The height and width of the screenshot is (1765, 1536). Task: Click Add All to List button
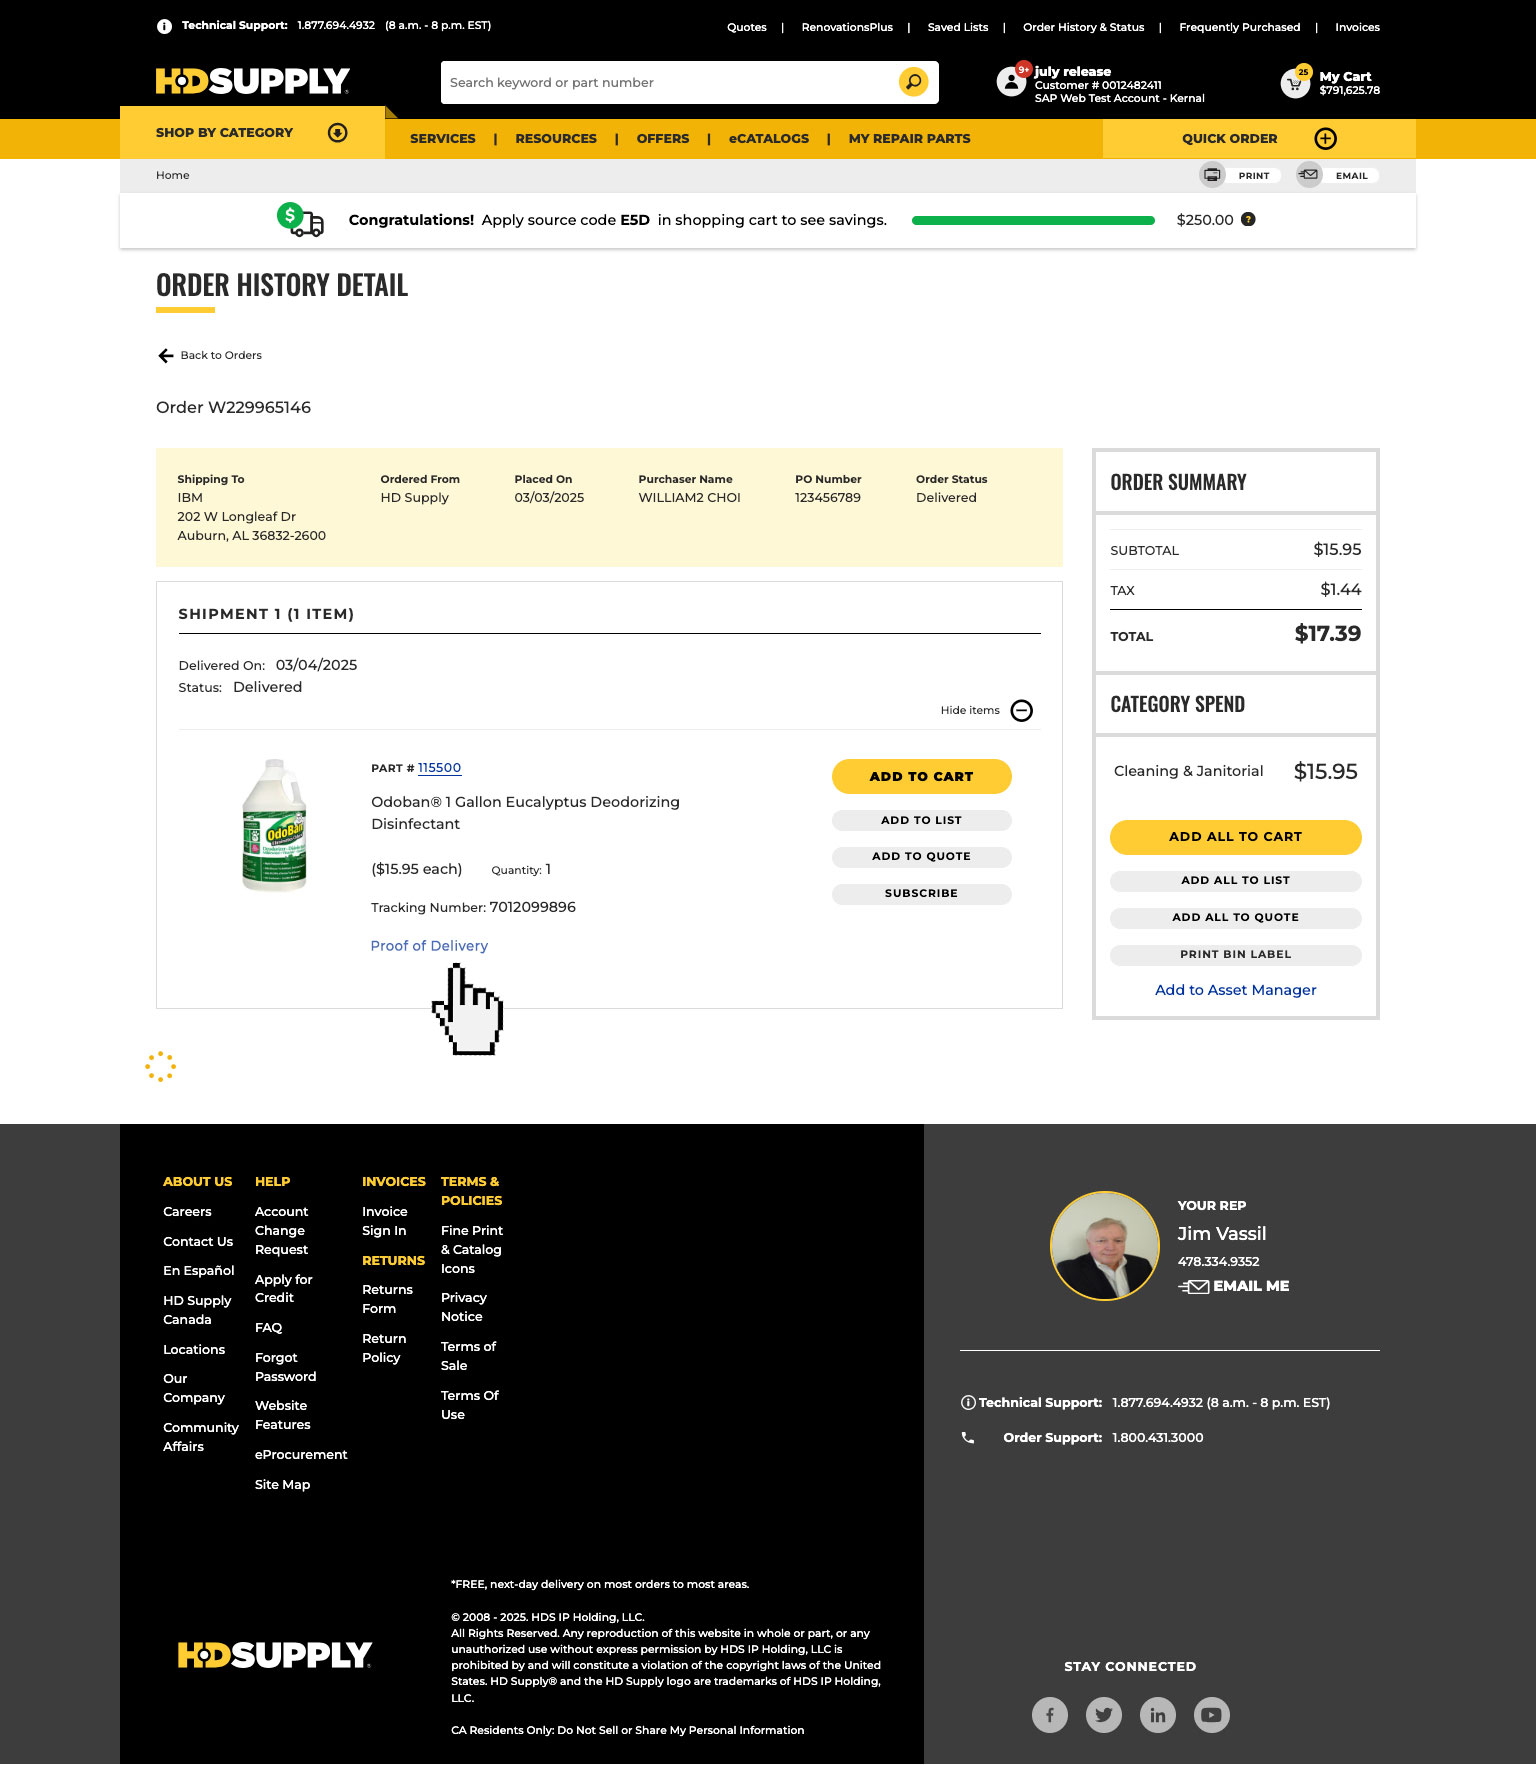[x=1236, y=881]
